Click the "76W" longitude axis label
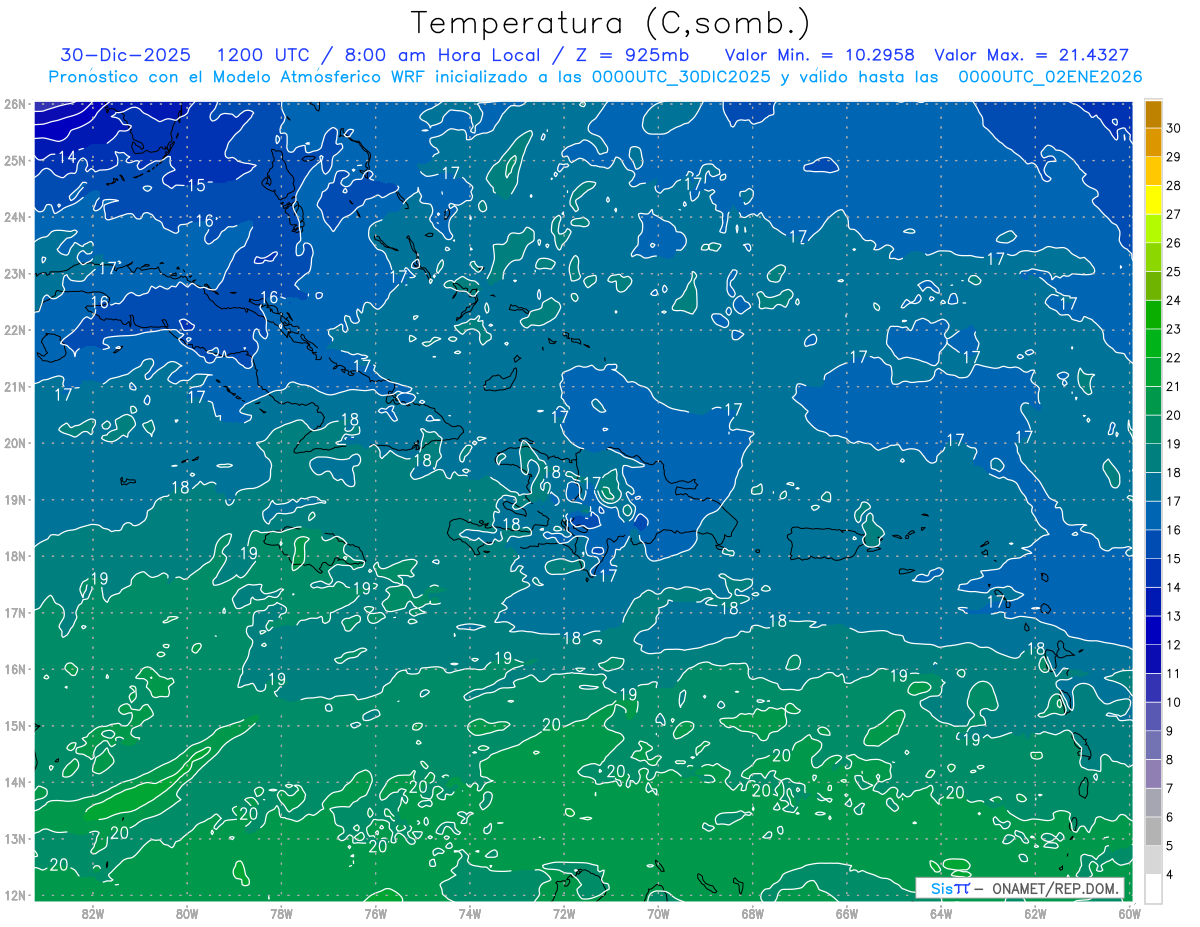The image size is (1200, 927). (375, 913)
